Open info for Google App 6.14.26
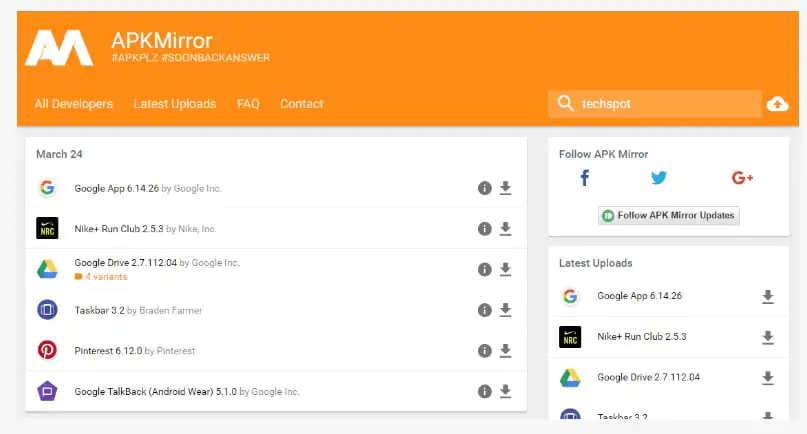The height and width of the screenshot is (434, 807). point(485,188)
